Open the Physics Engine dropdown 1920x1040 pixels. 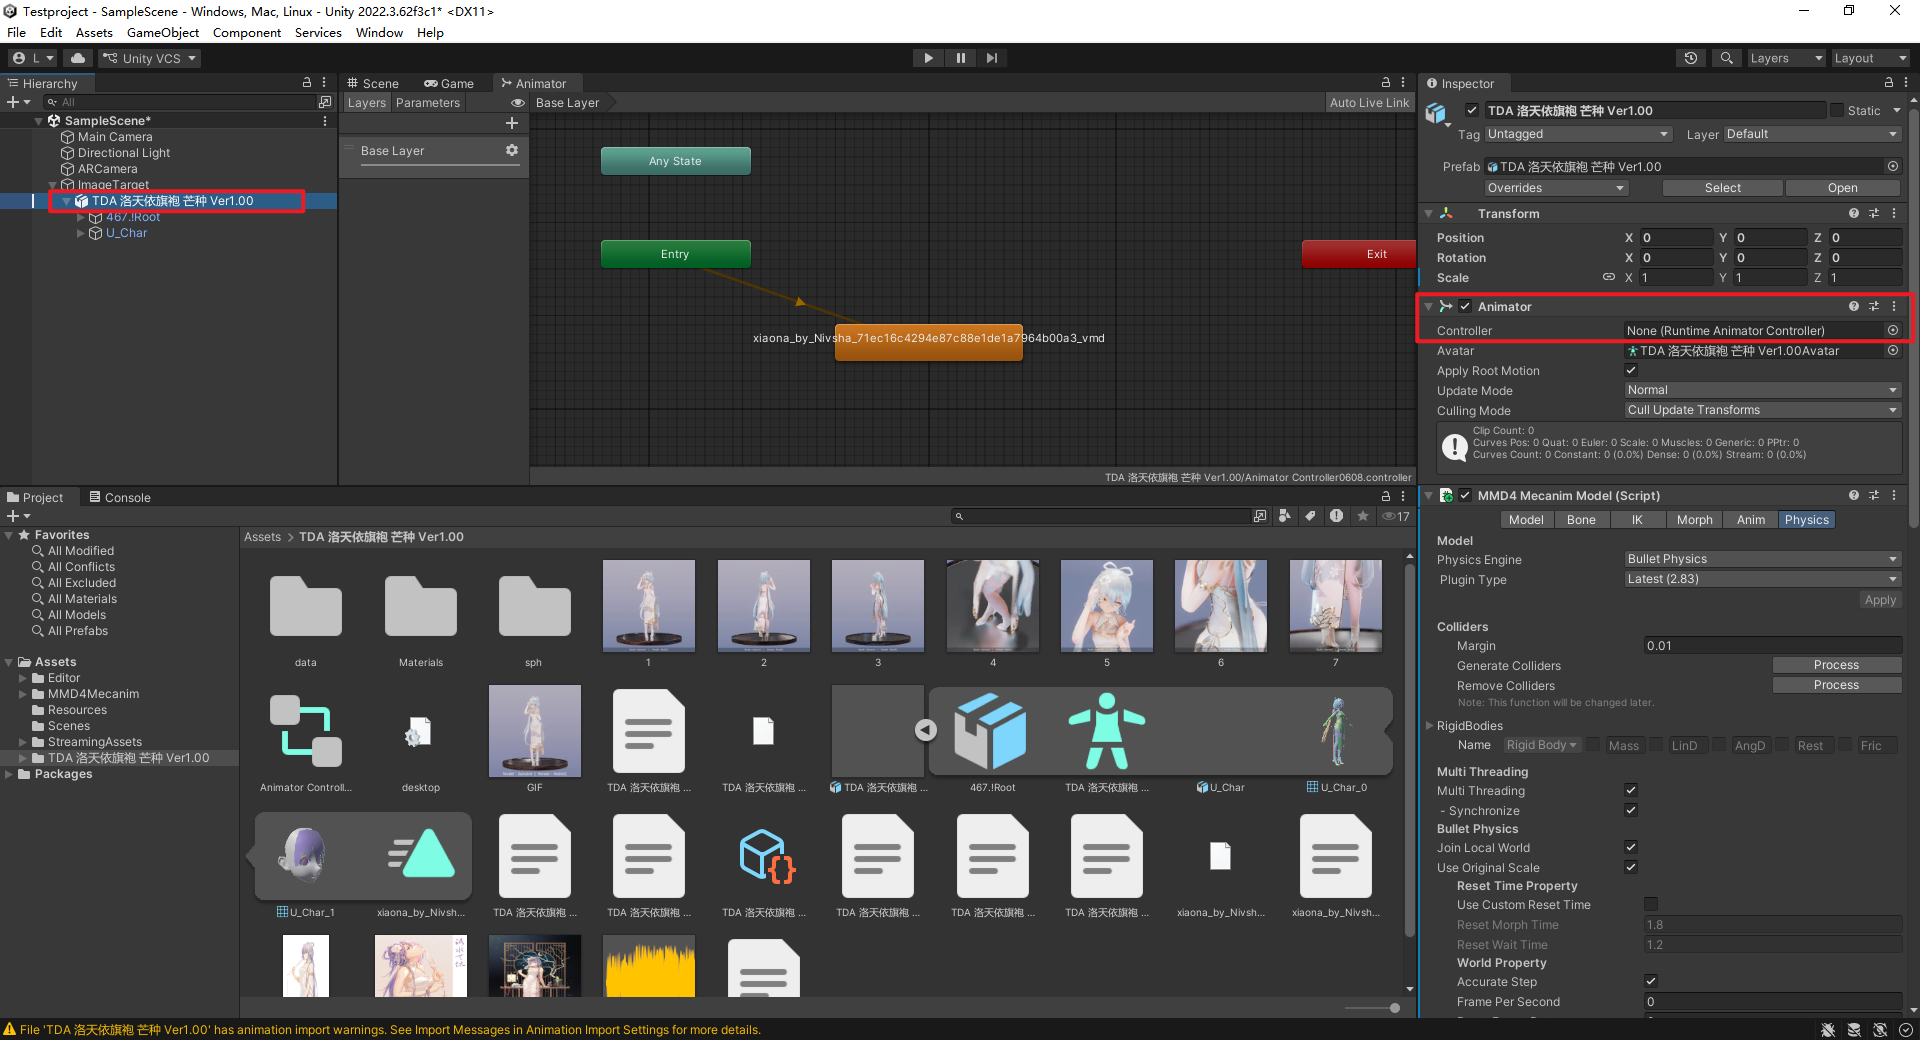click(1762, 559)
